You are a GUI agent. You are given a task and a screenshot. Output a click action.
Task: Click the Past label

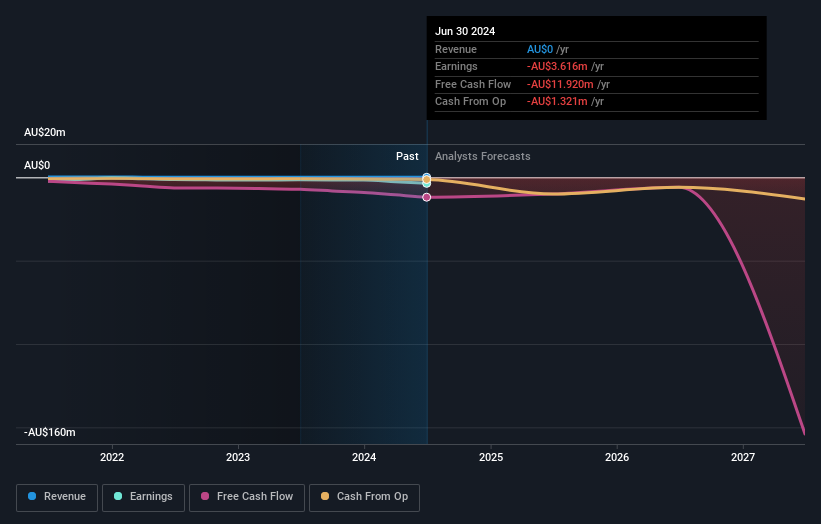pos(407,156)
